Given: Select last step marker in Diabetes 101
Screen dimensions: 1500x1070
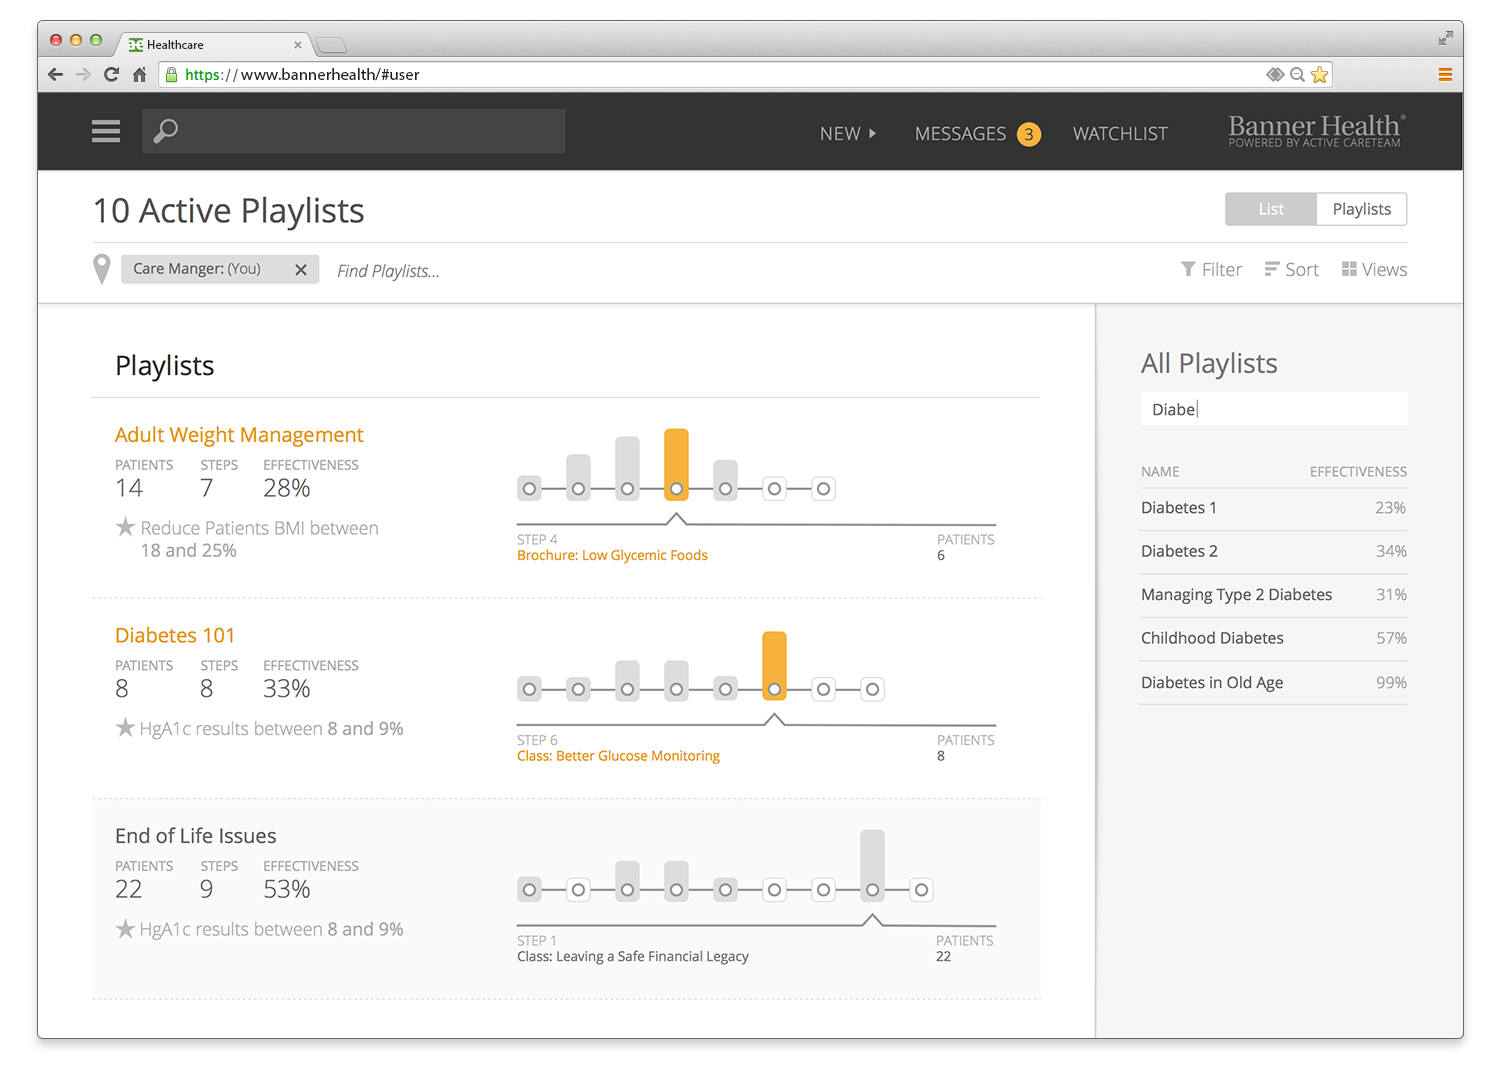Looking at the screenshot, I should (872, 689).
